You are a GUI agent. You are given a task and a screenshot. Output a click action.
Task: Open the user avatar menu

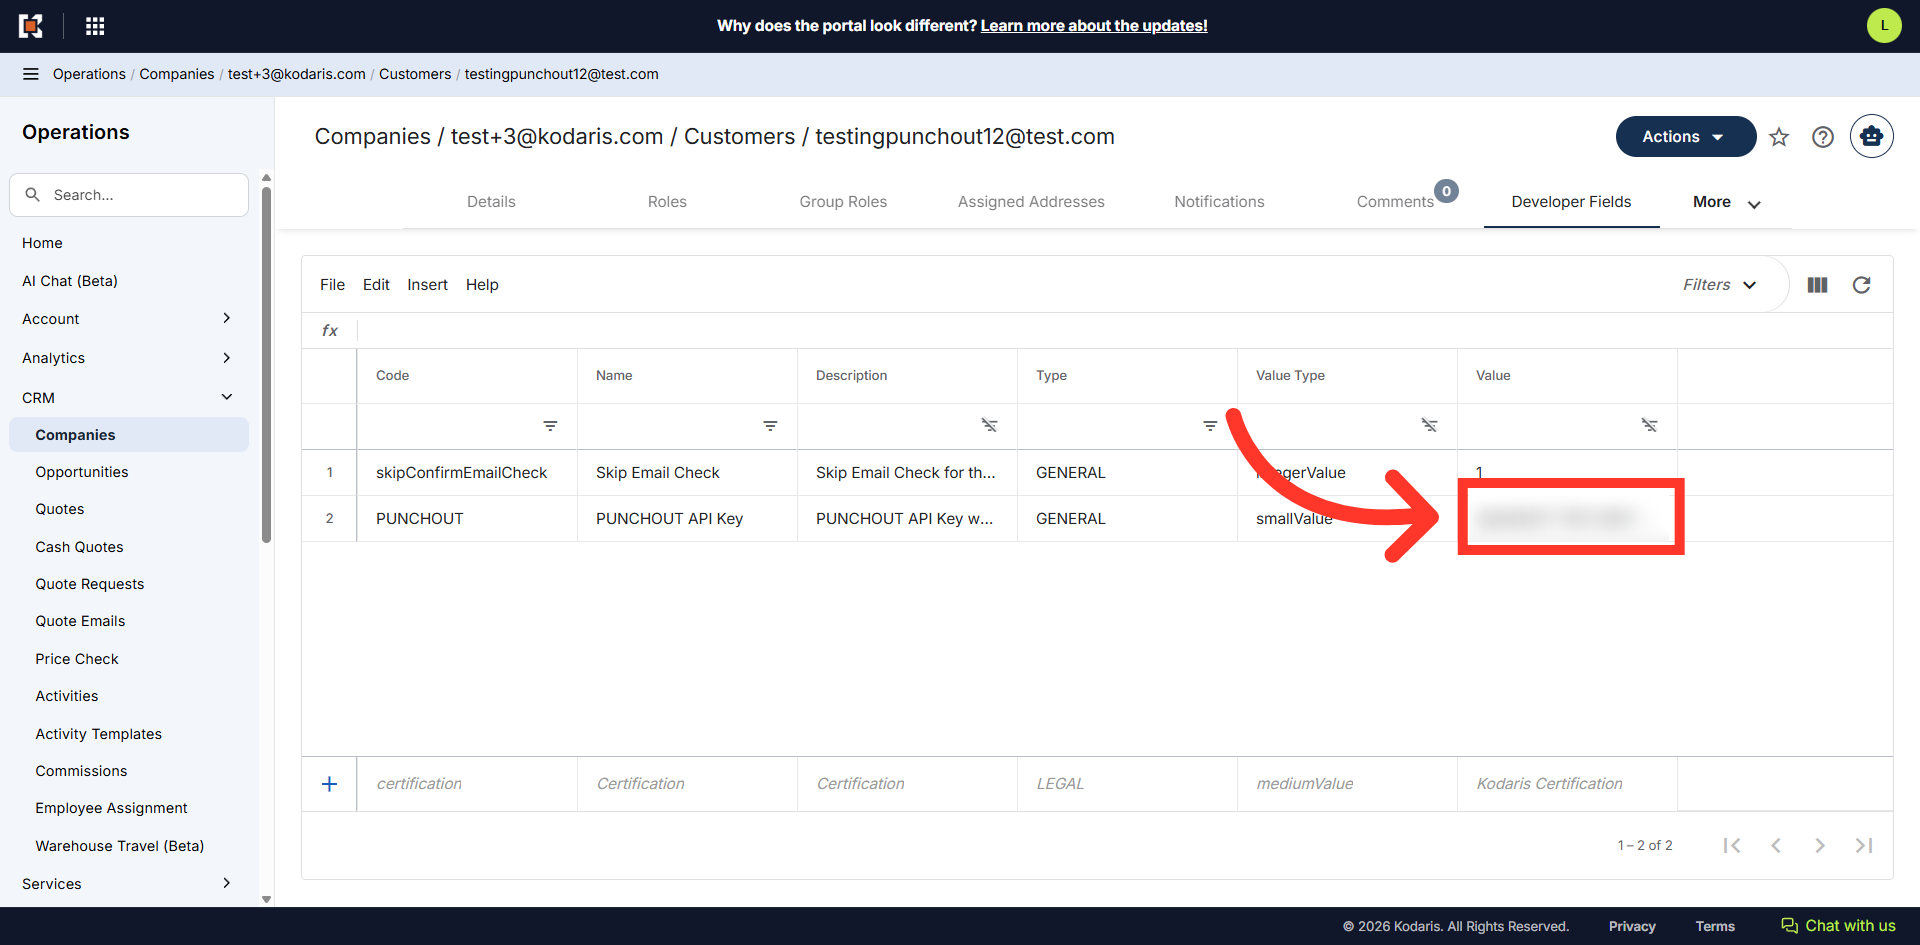[x=1884, y=26]
